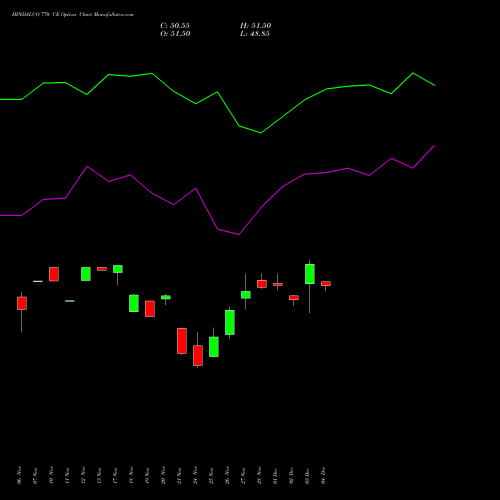The width and height of the screenshot is (500, 500).
Task: Click the 03 Dec date label
Action: [307, 475]
